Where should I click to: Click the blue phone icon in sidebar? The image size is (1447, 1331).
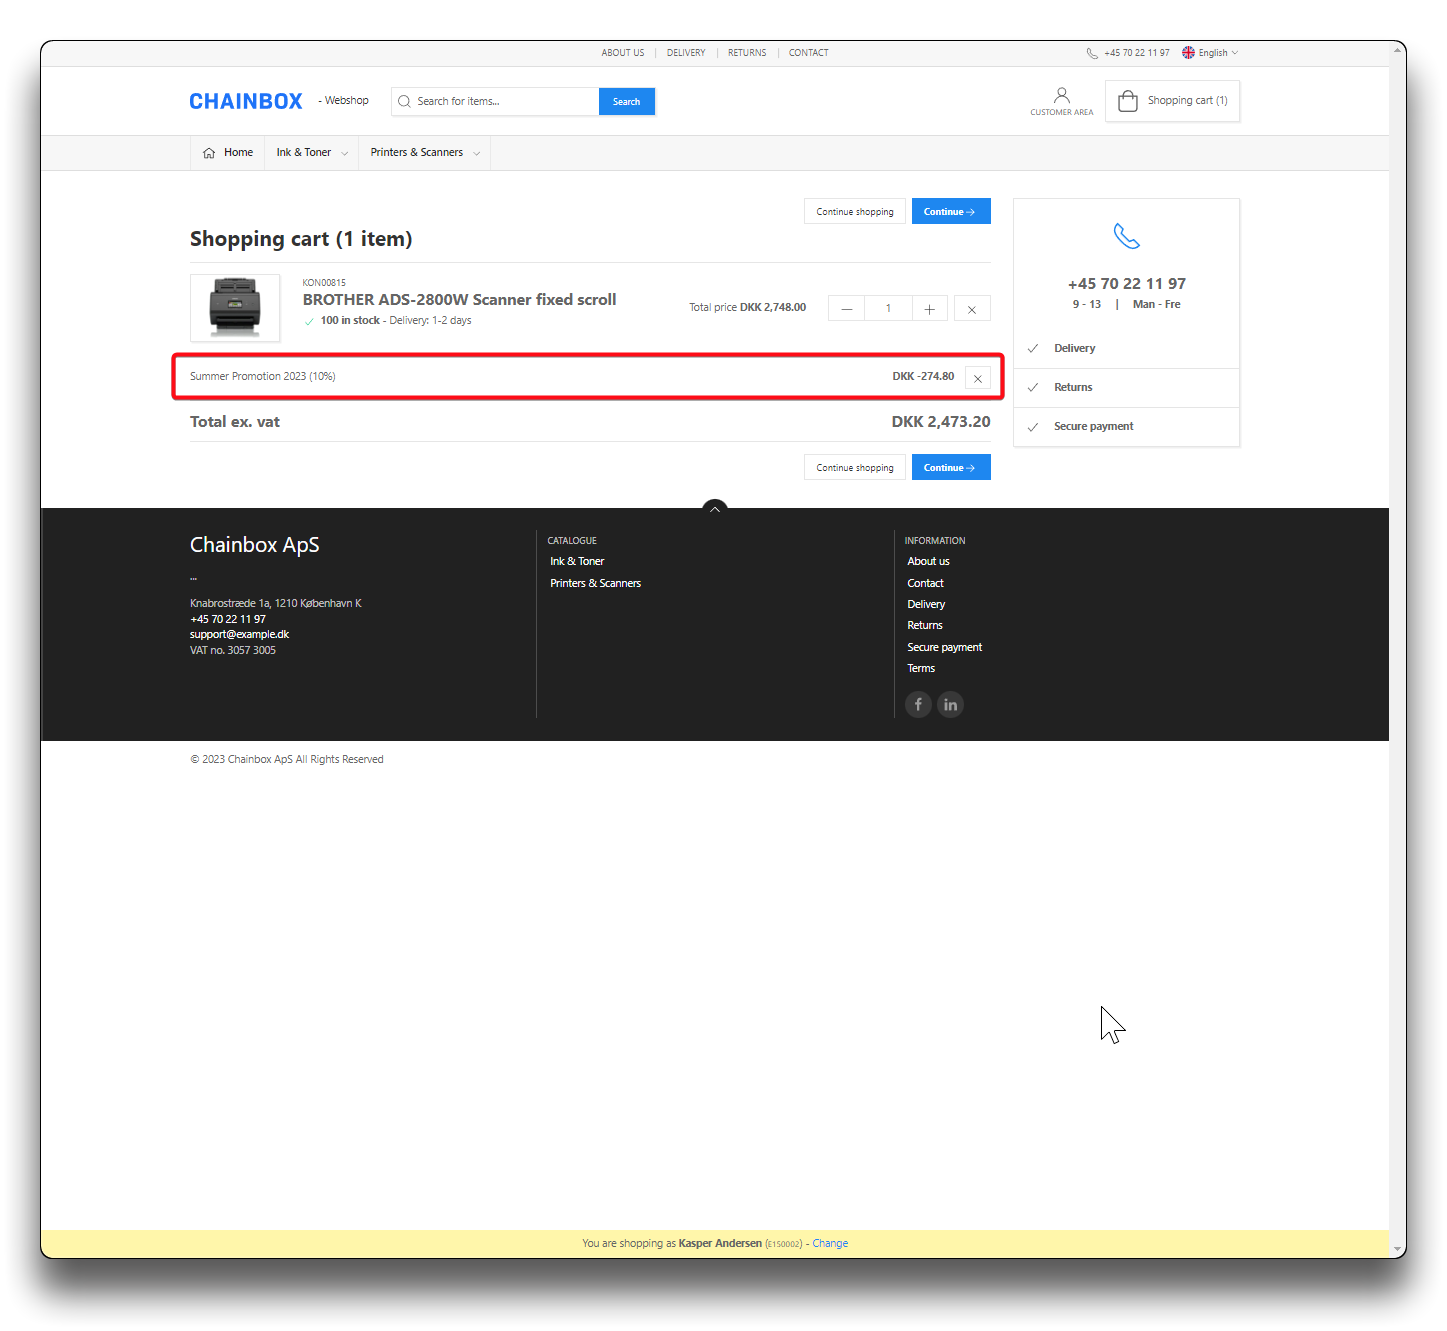(1126, 236)
